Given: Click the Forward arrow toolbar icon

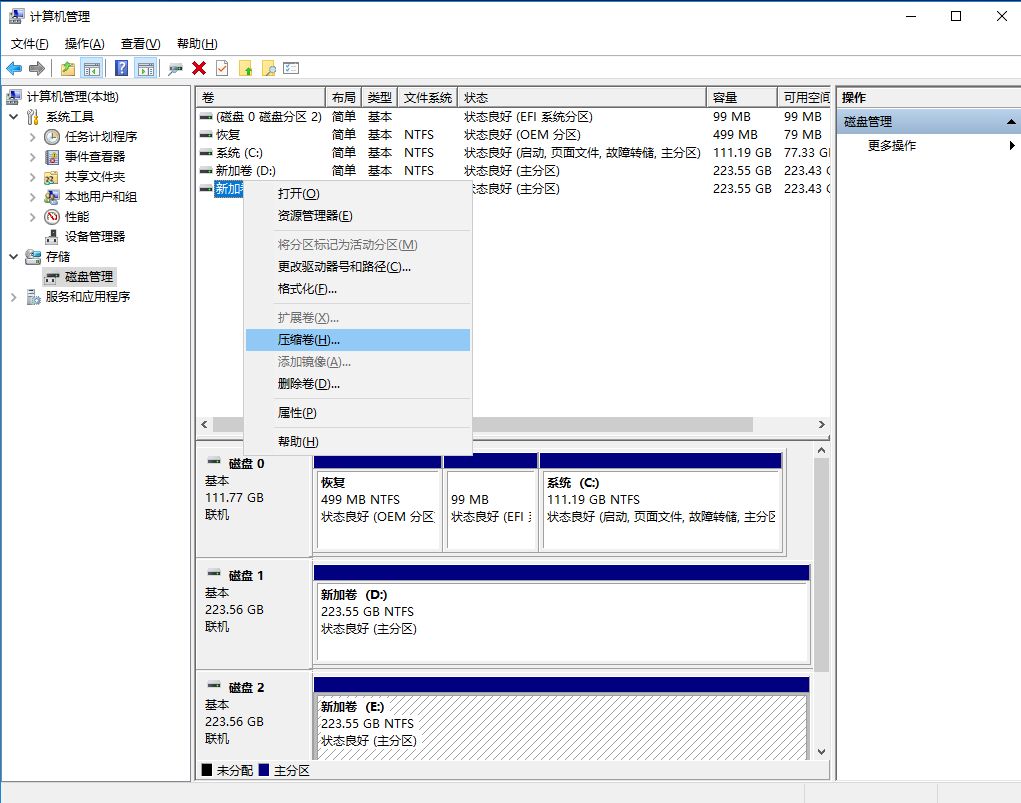Looking at the screenshot, I should [x=36, y=67].
